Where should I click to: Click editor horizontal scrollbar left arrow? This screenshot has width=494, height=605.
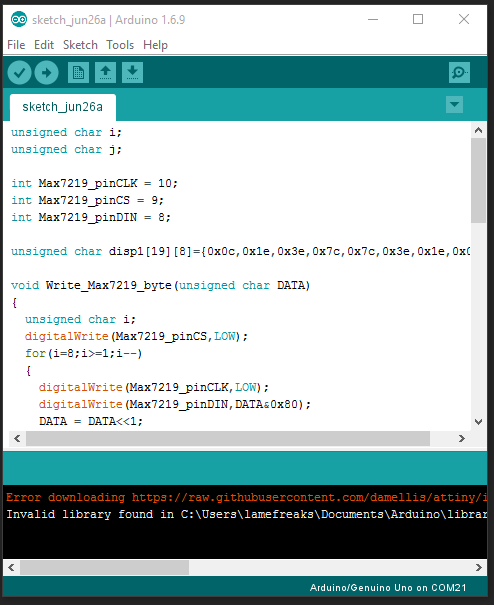(x=17, y=439)
